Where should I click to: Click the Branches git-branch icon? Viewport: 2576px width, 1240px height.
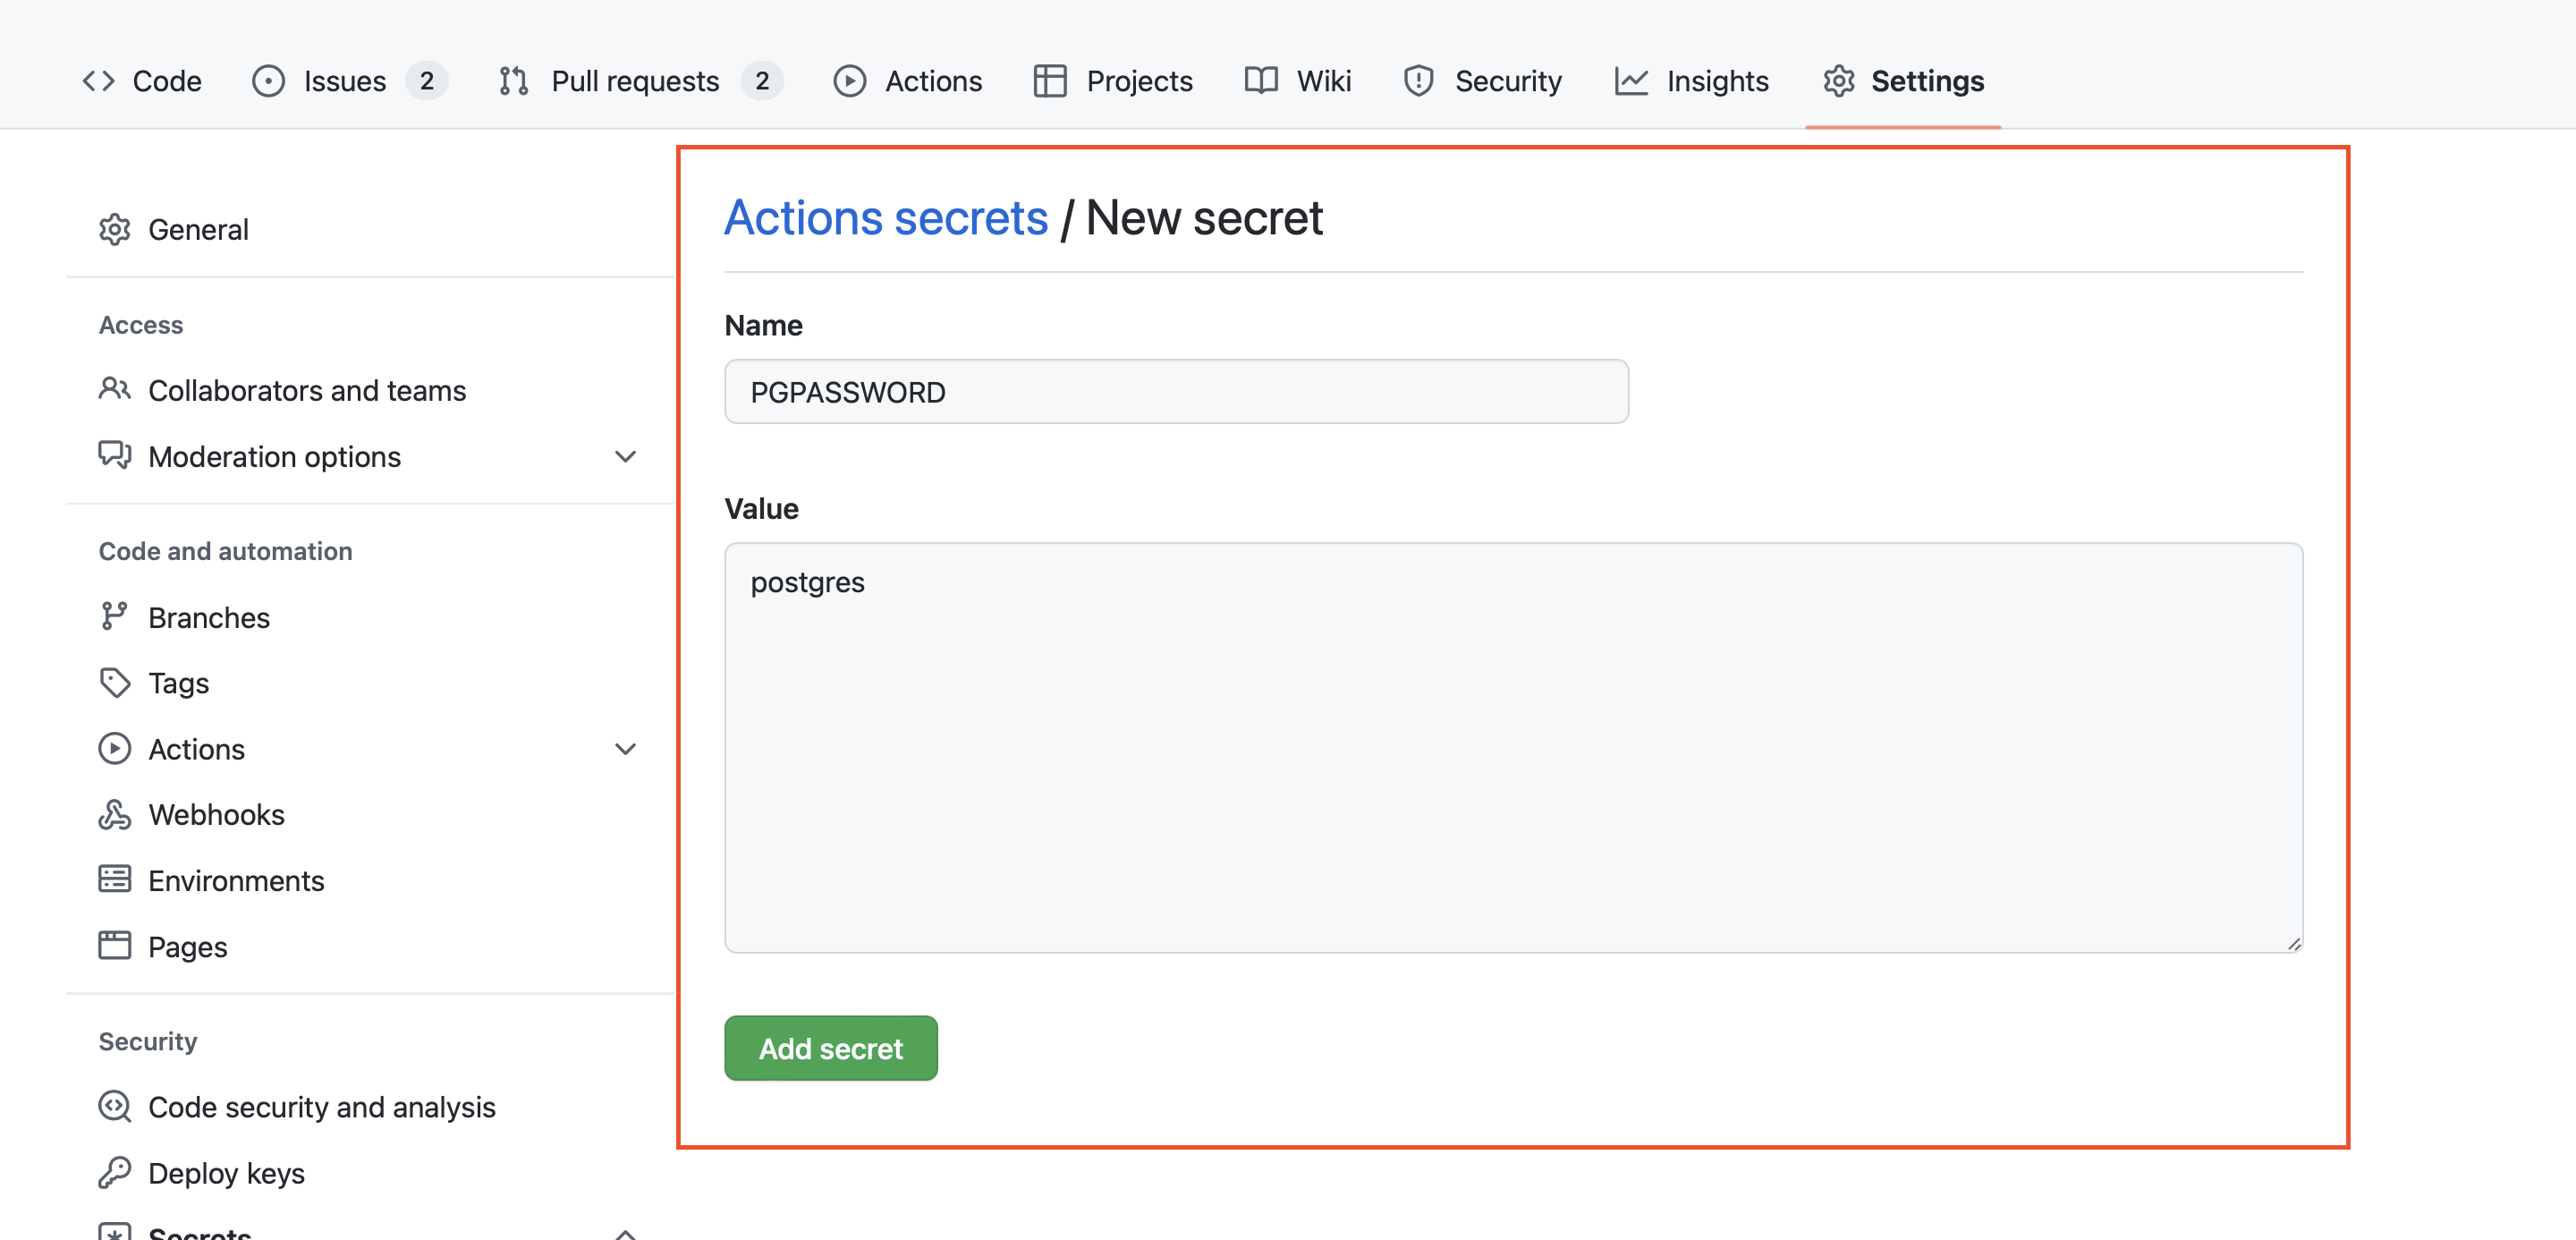tap(114, 617)
